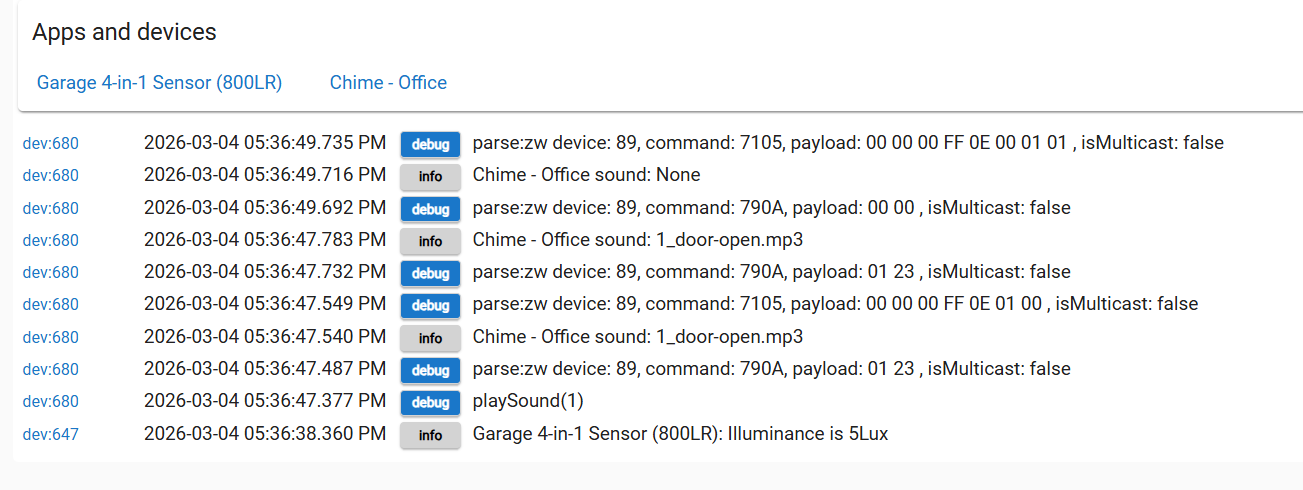Image resolution: width=1303 pixels, height=490 pixels.
Task: Click dev:680 link at 05:36:47.732 PM
Action: [50, 273]
